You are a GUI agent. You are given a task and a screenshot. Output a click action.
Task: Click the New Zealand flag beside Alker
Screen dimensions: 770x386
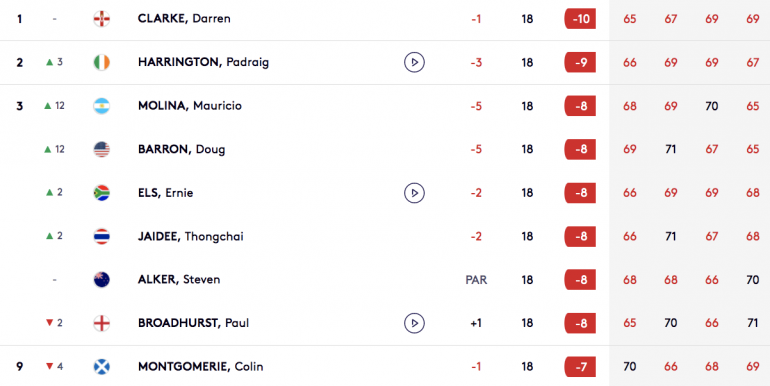point(102,280)
